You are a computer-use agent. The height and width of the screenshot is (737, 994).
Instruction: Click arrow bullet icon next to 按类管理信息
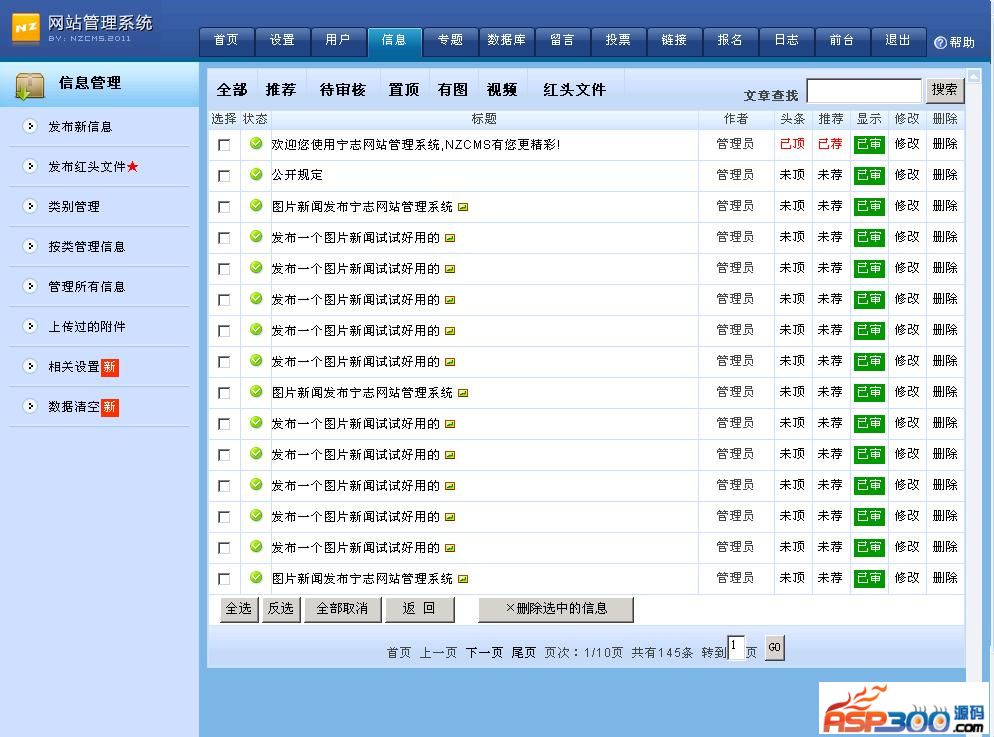click(x=30, y=246)
